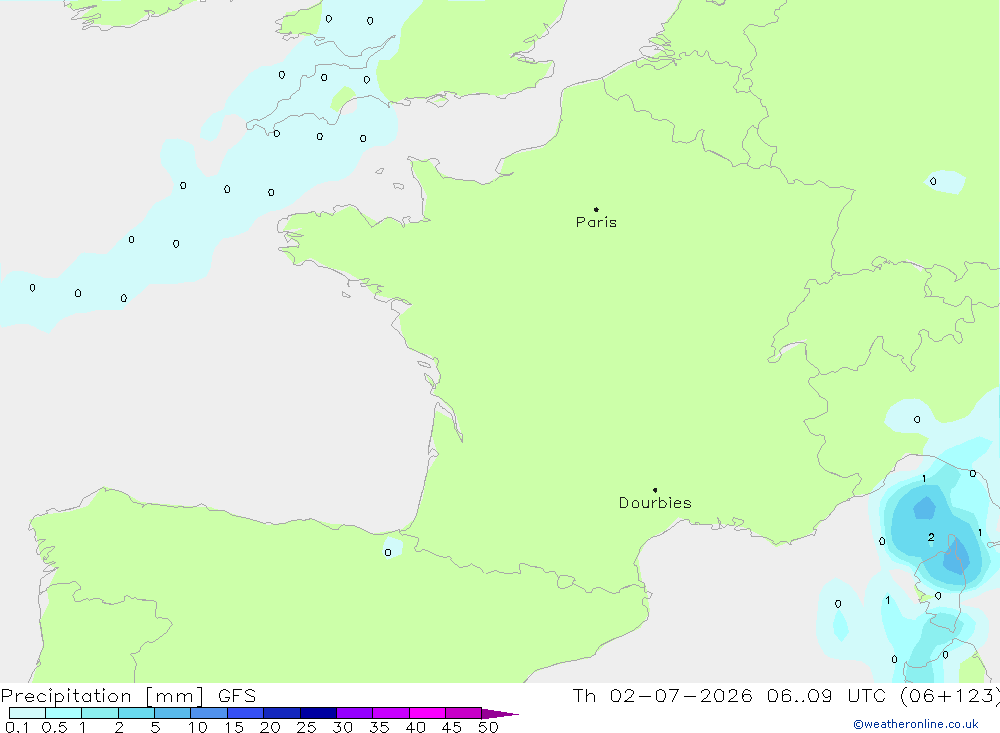The image size is (1000, 733).
Task: Select the 20–25 mm legend color swatch
Action: (x=282, y=713)
